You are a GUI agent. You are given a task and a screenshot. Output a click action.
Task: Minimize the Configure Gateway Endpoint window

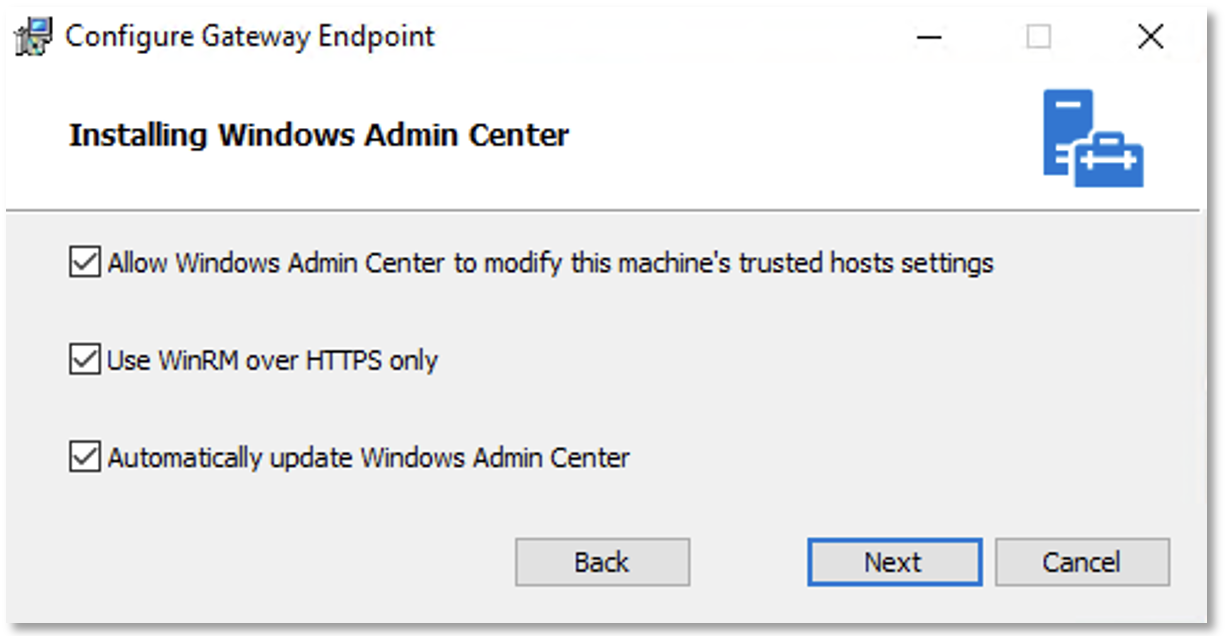coord(930,38)
